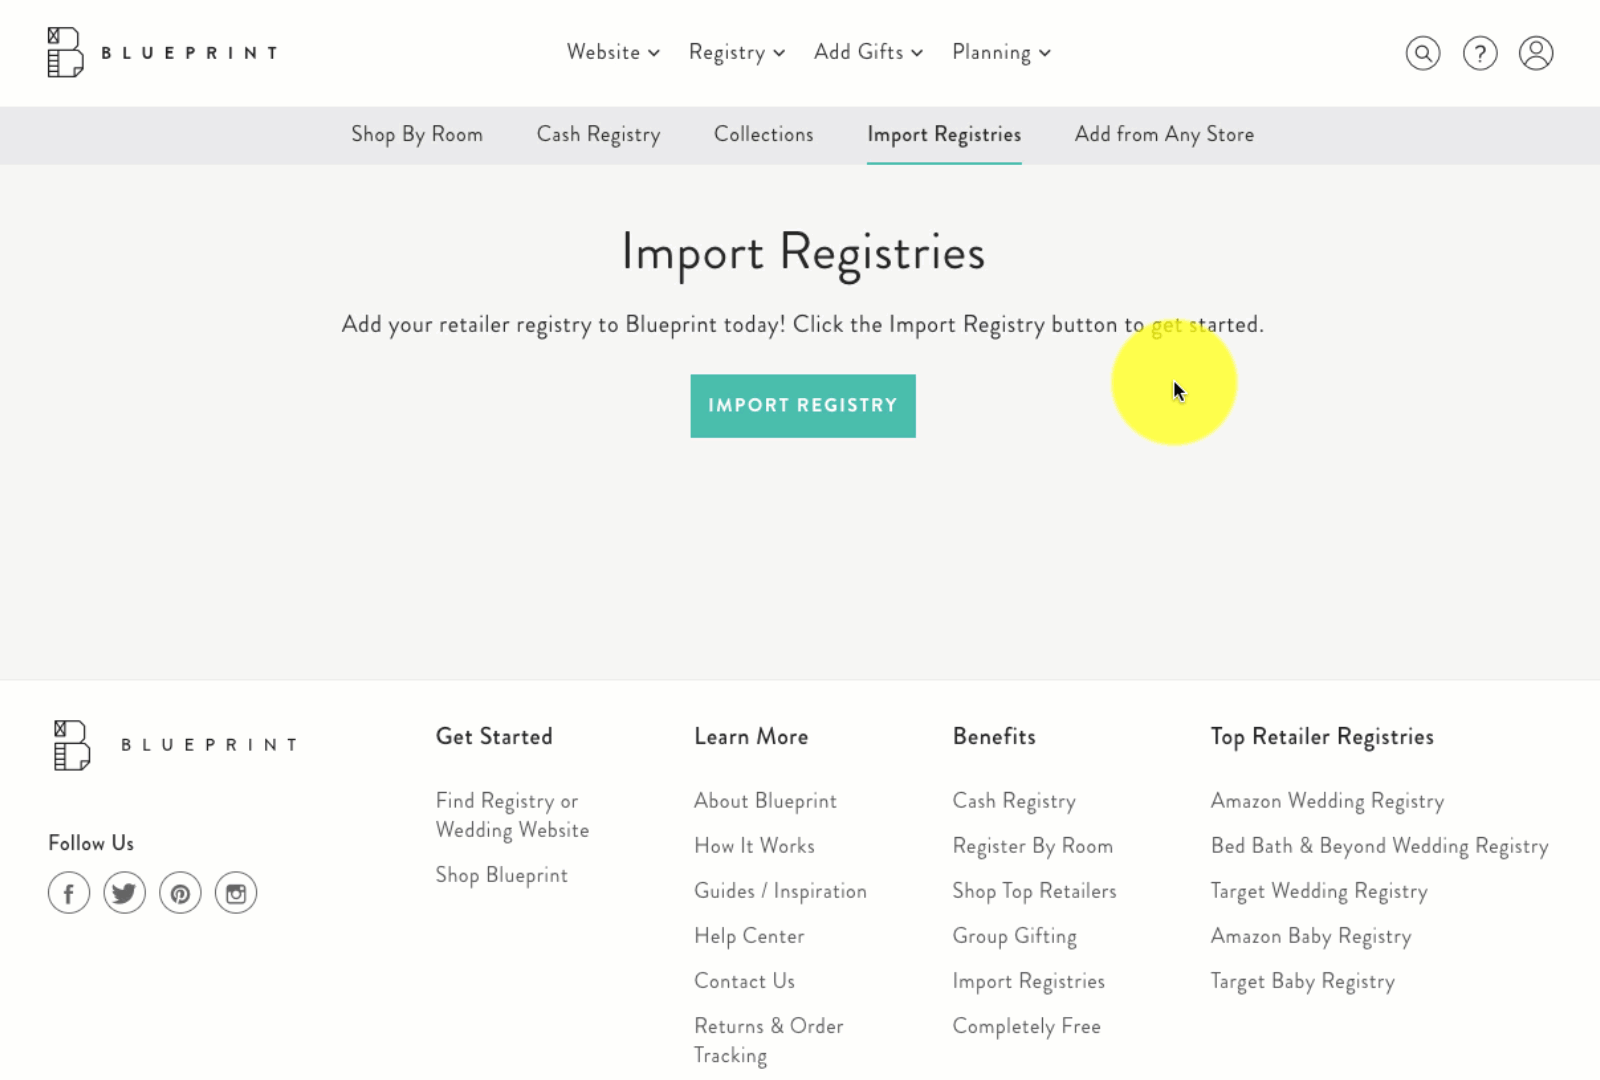Click the footer Blueprint logo
The height and width of the screenshot is (1080, 1600).
click(x=176, y=745)
